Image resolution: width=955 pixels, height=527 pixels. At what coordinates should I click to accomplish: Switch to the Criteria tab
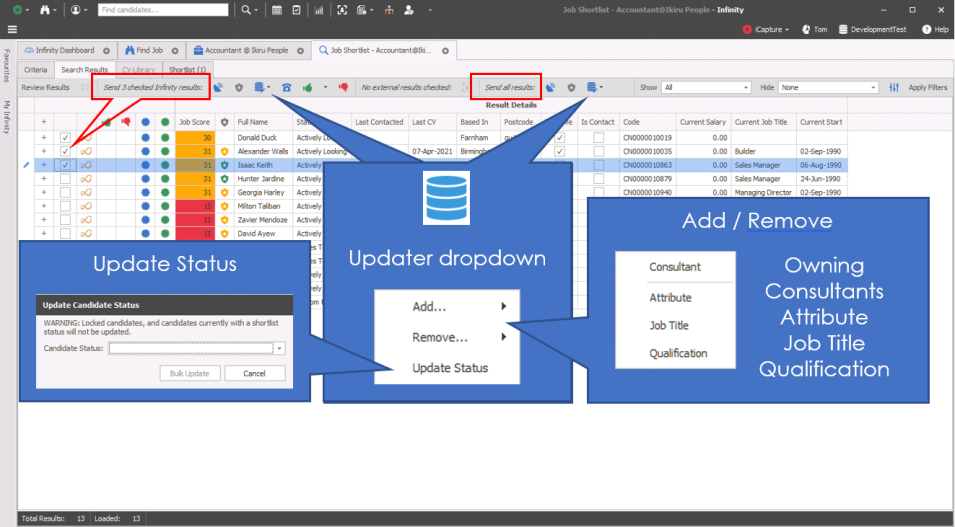pos(36,70)
